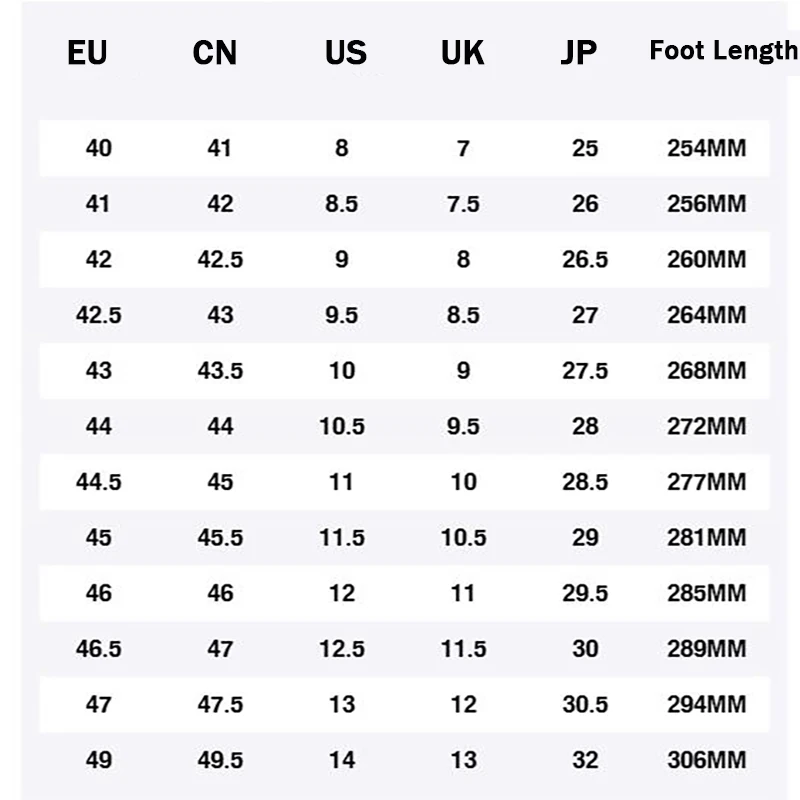Select EU size 44.5 cell
The width and height of the screenshot is (800, 800).
98,482
